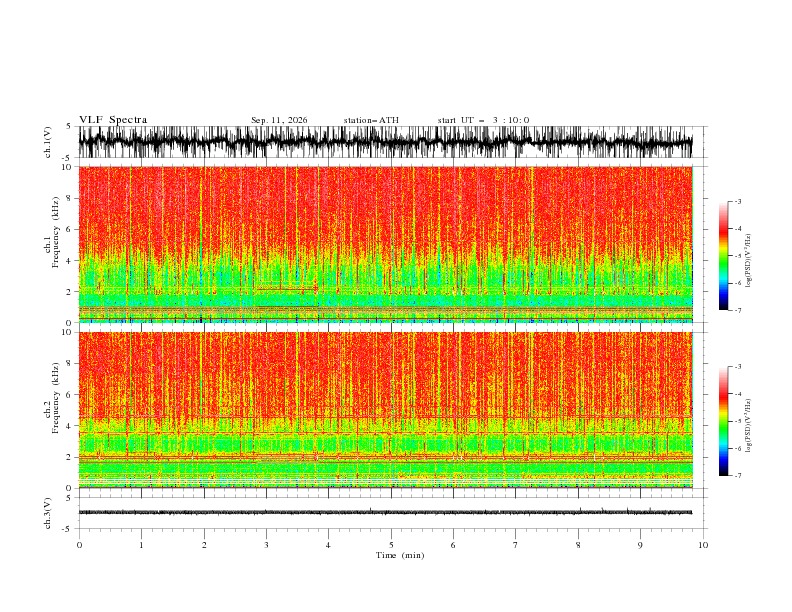
Task: Click the ch.2 spectrogram green band near 3 kHz
Action: pyautogui.click(x=385, y=444)
